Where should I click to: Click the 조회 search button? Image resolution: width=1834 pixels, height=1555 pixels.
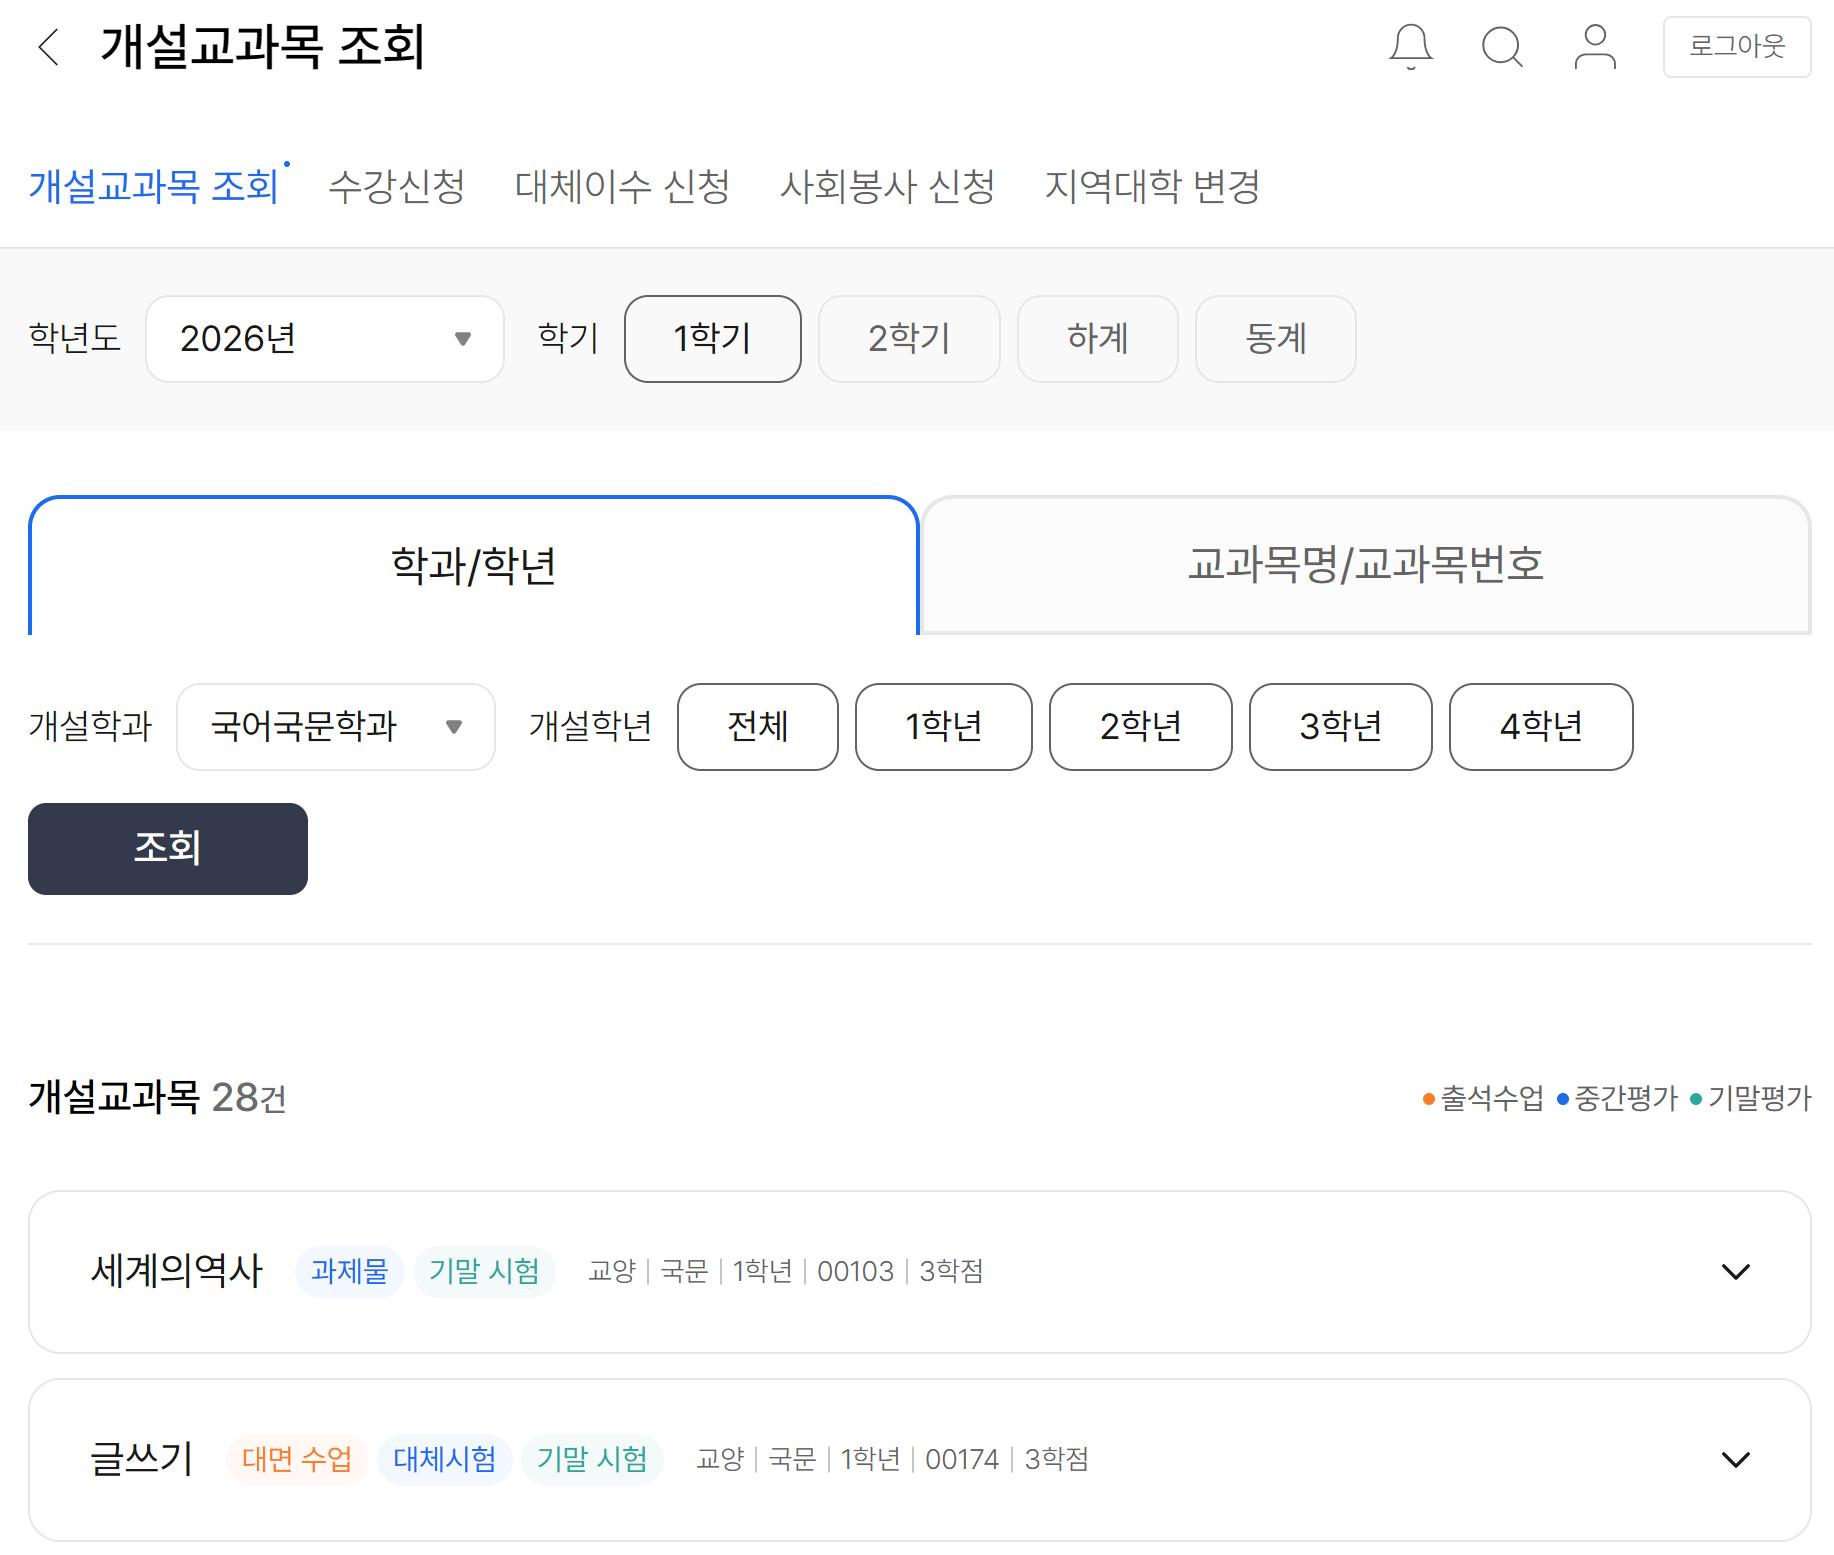(167, 848)
